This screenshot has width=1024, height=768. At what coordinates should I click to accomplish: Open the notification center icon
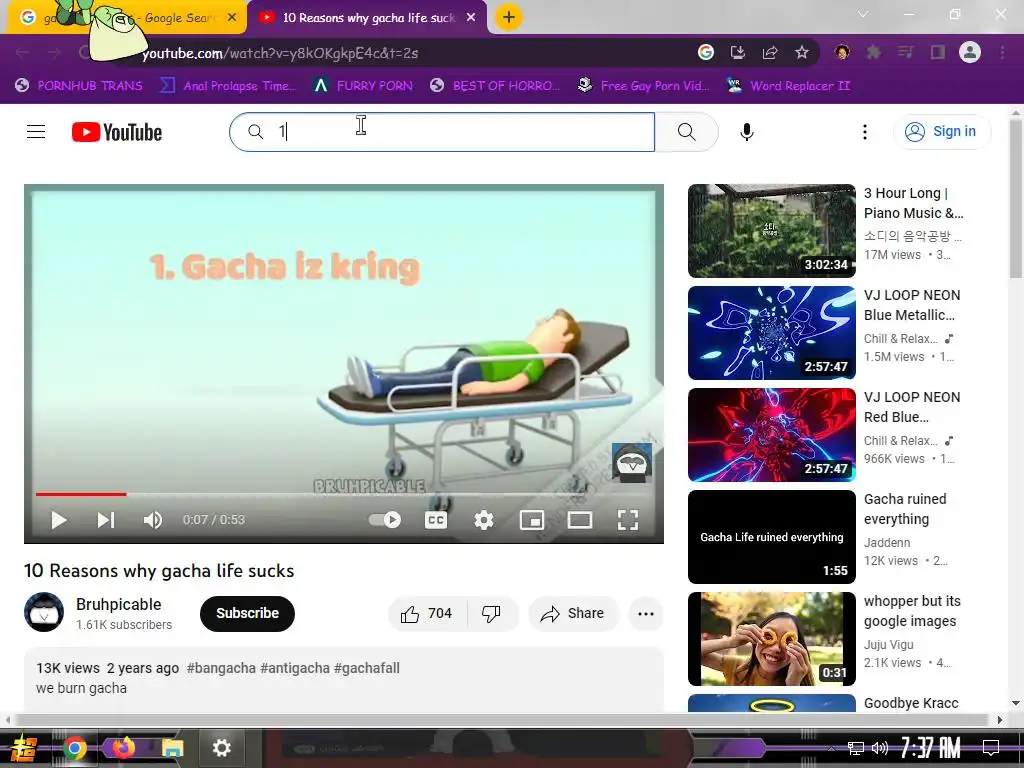(x=991, y=748)
